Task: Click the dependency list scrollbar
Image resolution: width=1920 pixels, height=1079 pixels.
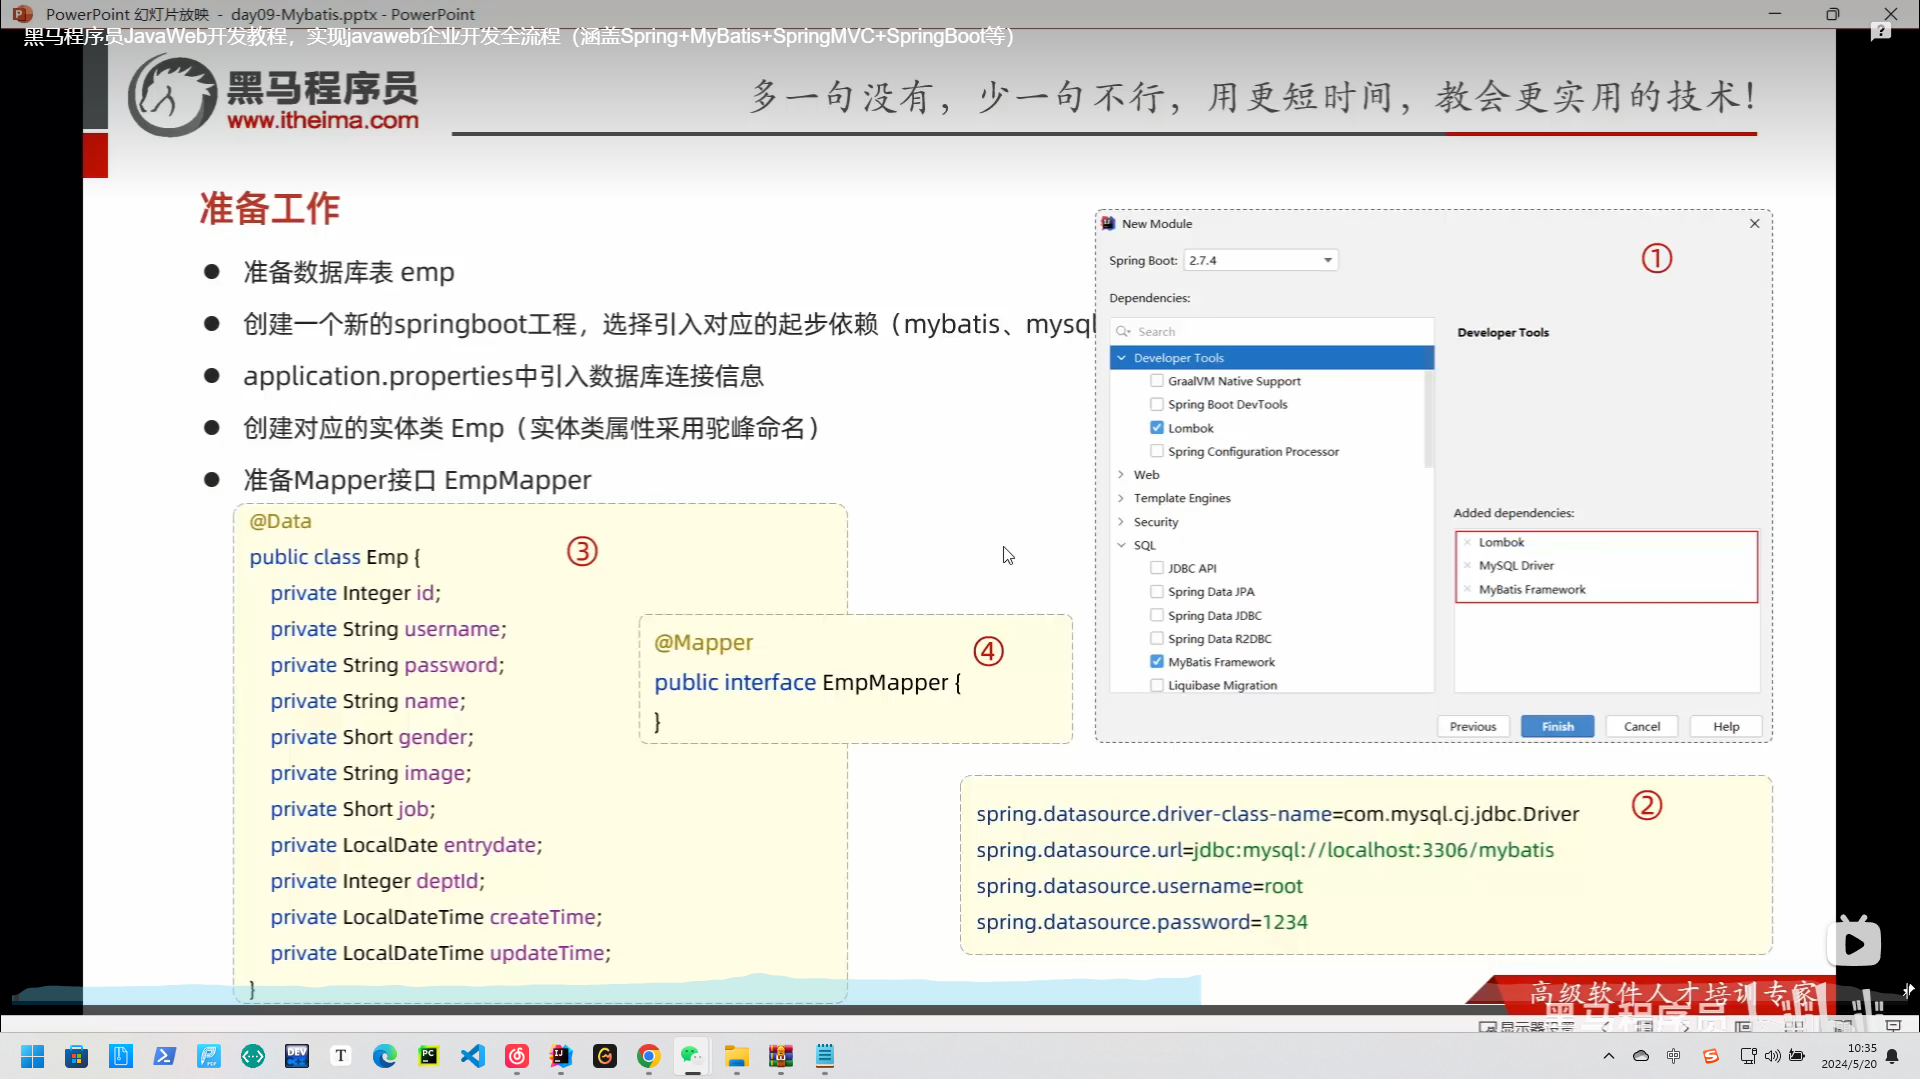Action: coord(1428,418)
